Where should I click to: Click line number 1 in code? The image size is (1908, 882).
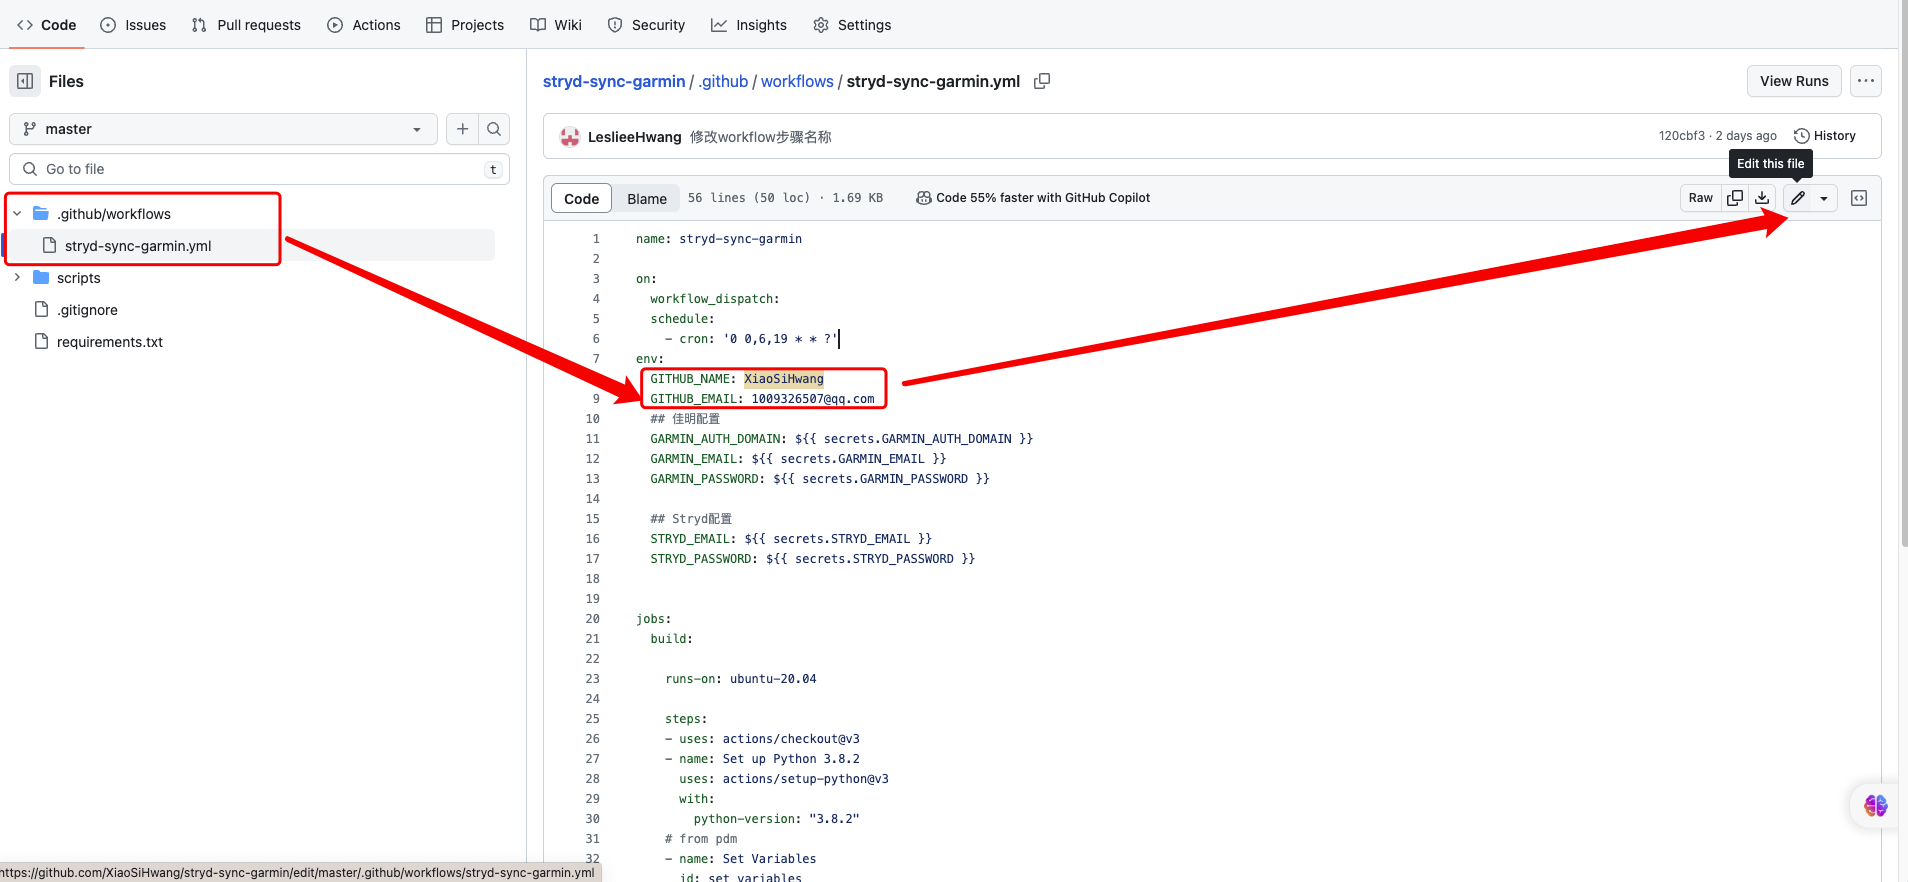pos(596,239)
